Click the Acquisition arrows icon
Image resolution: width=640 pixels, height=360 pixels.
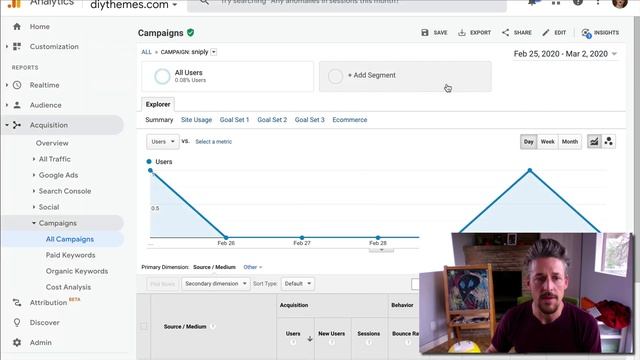click(17, 125)
